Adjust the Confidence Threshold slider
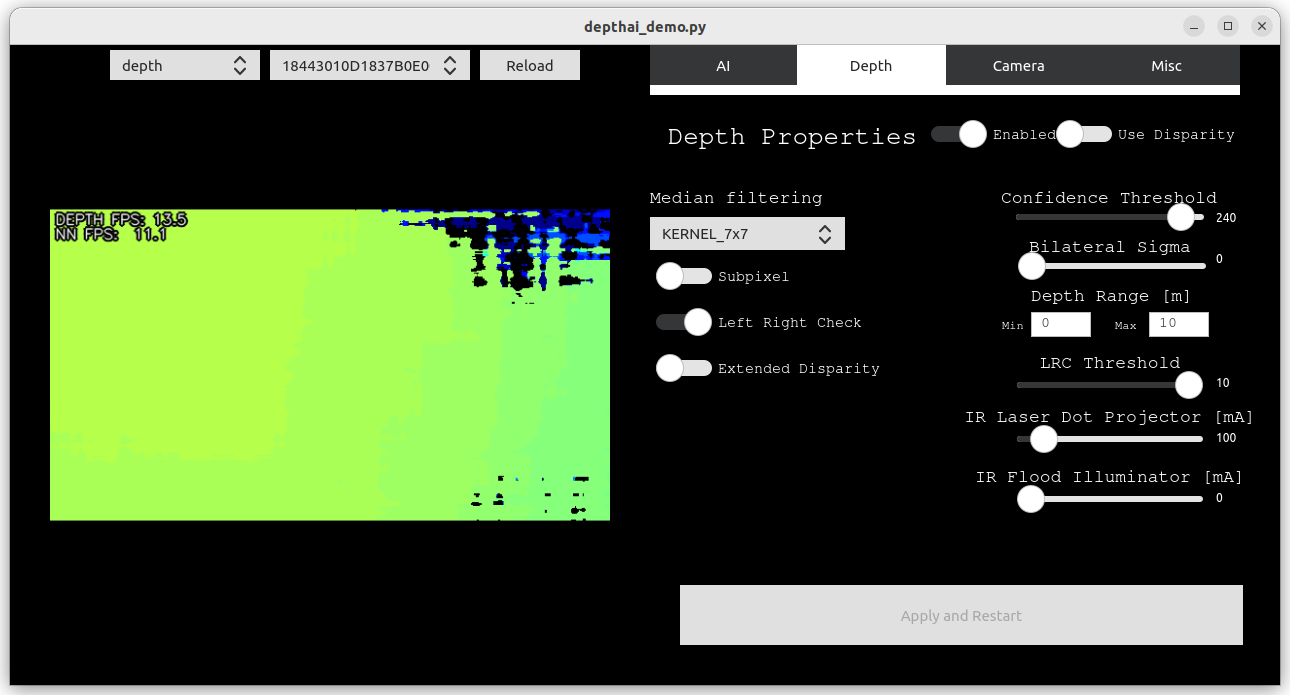Image resolution: width=1290 pixels, height=695 pixels. coord(1180,216)
